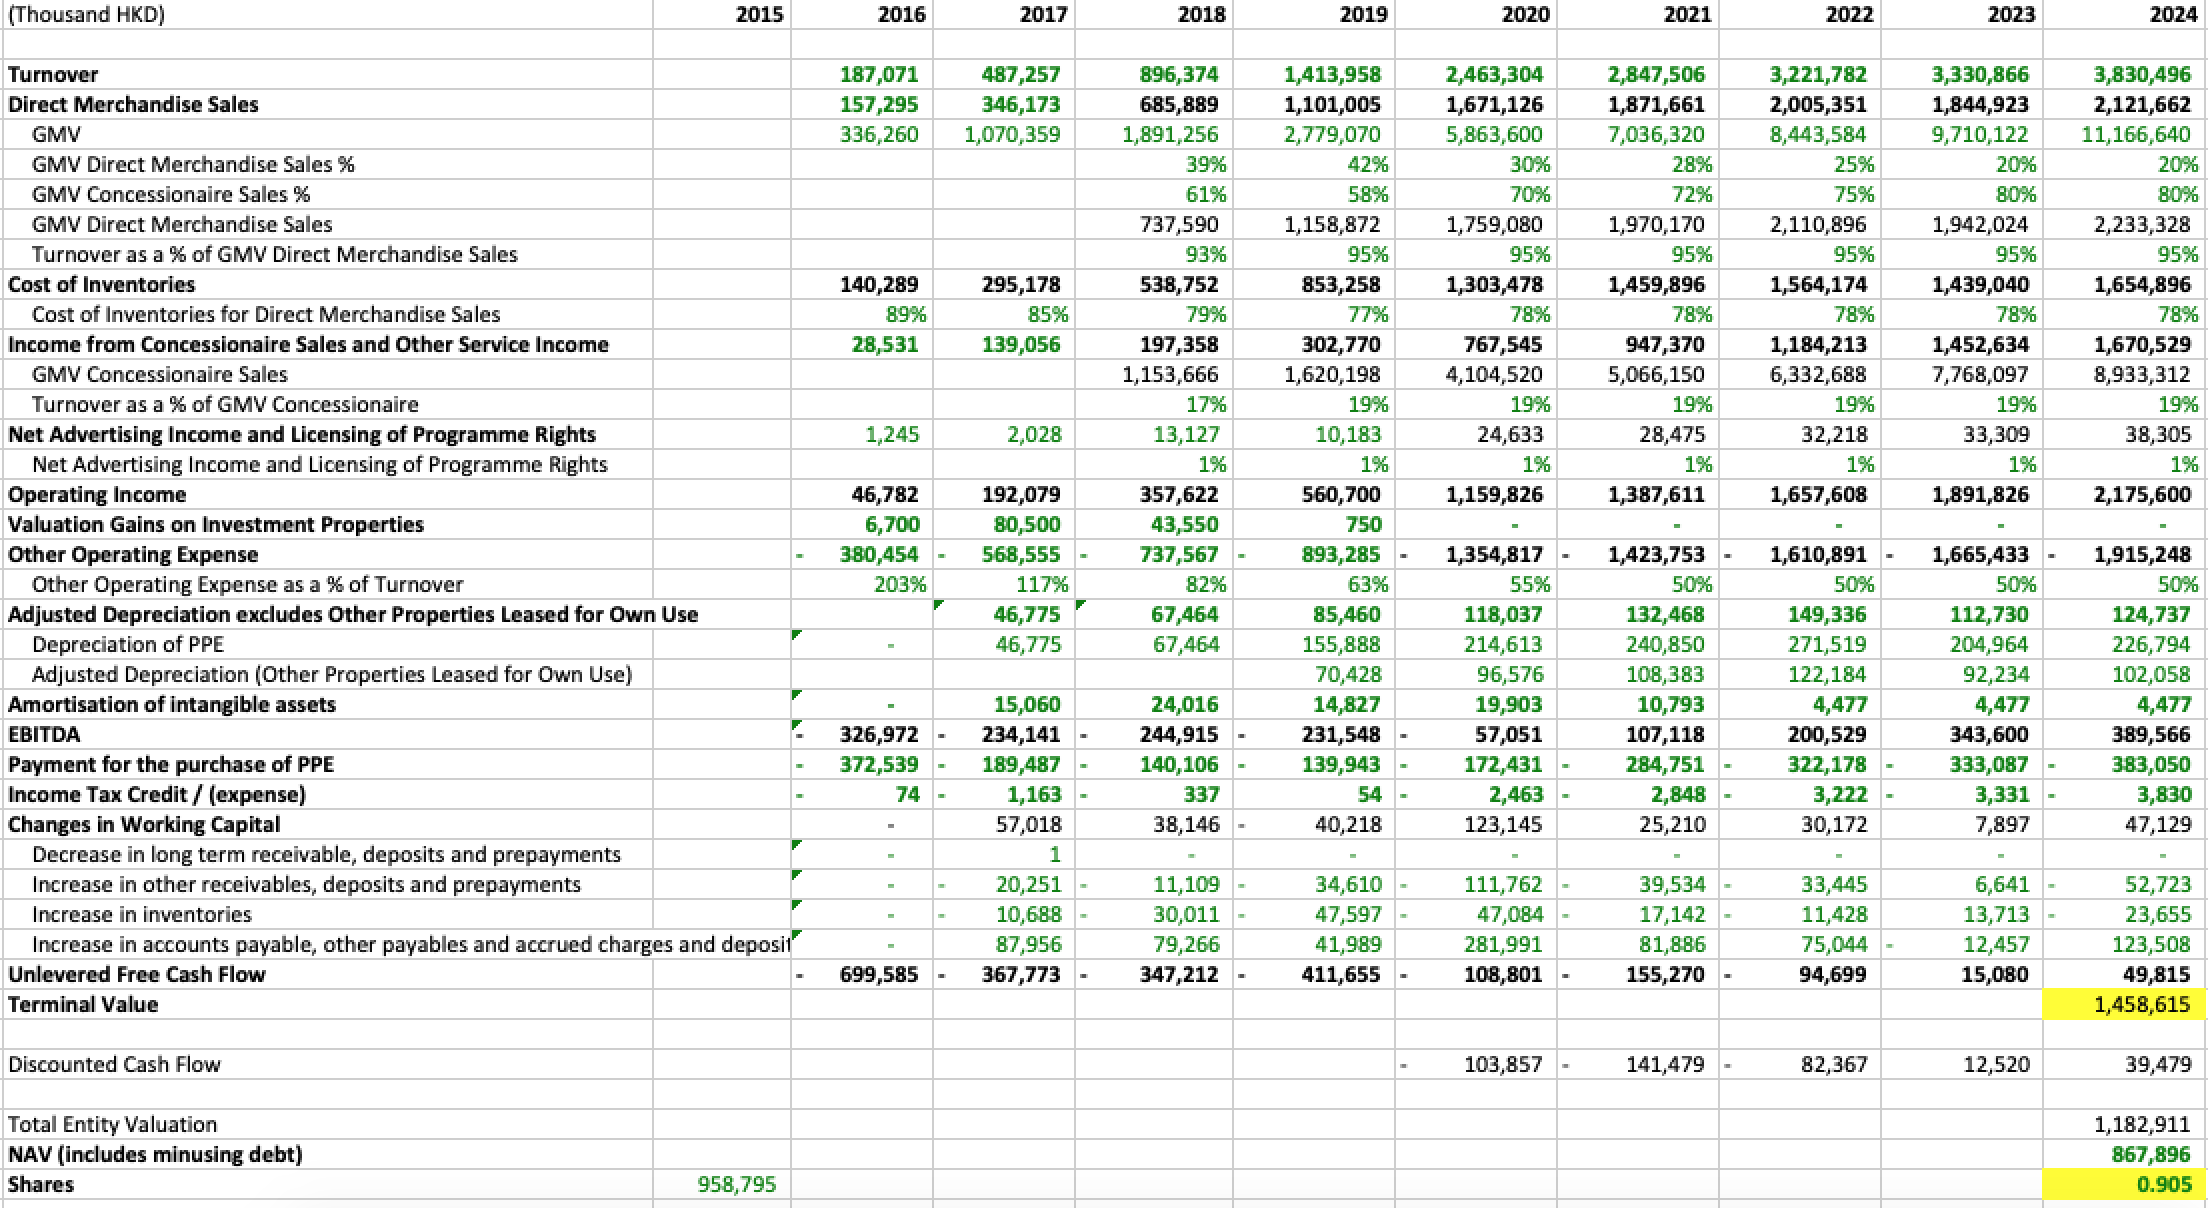Select Net Advertising Income value 38,305 in 2024
The height and width of the screenshot is (1208, 2208).
(x=2158, y=435)
